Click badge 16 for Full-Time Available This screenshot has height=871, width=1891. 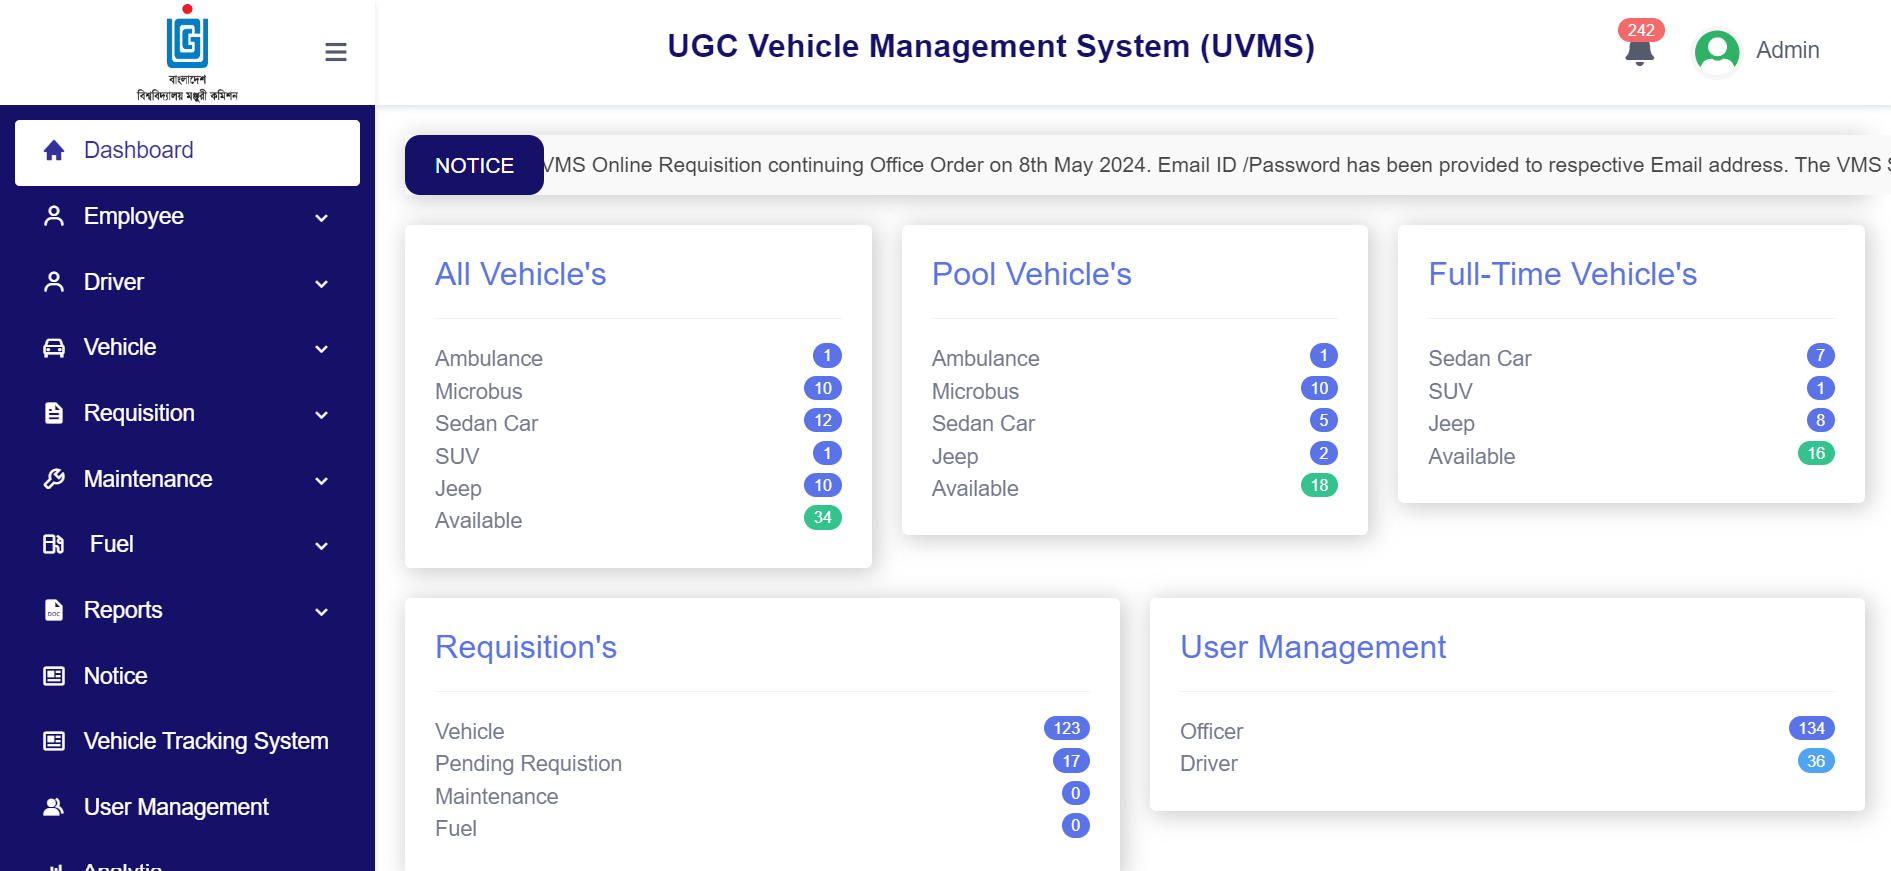point(1816,454)
